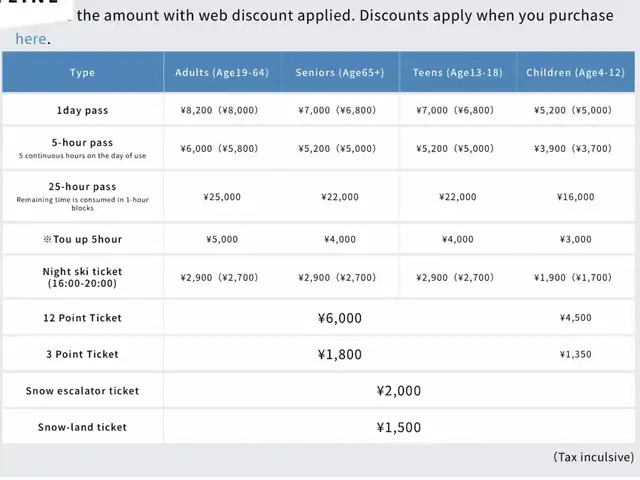This screenshot has height=480, width=640.
Task: Click the "Type" column header
Action: click(83, 73)
